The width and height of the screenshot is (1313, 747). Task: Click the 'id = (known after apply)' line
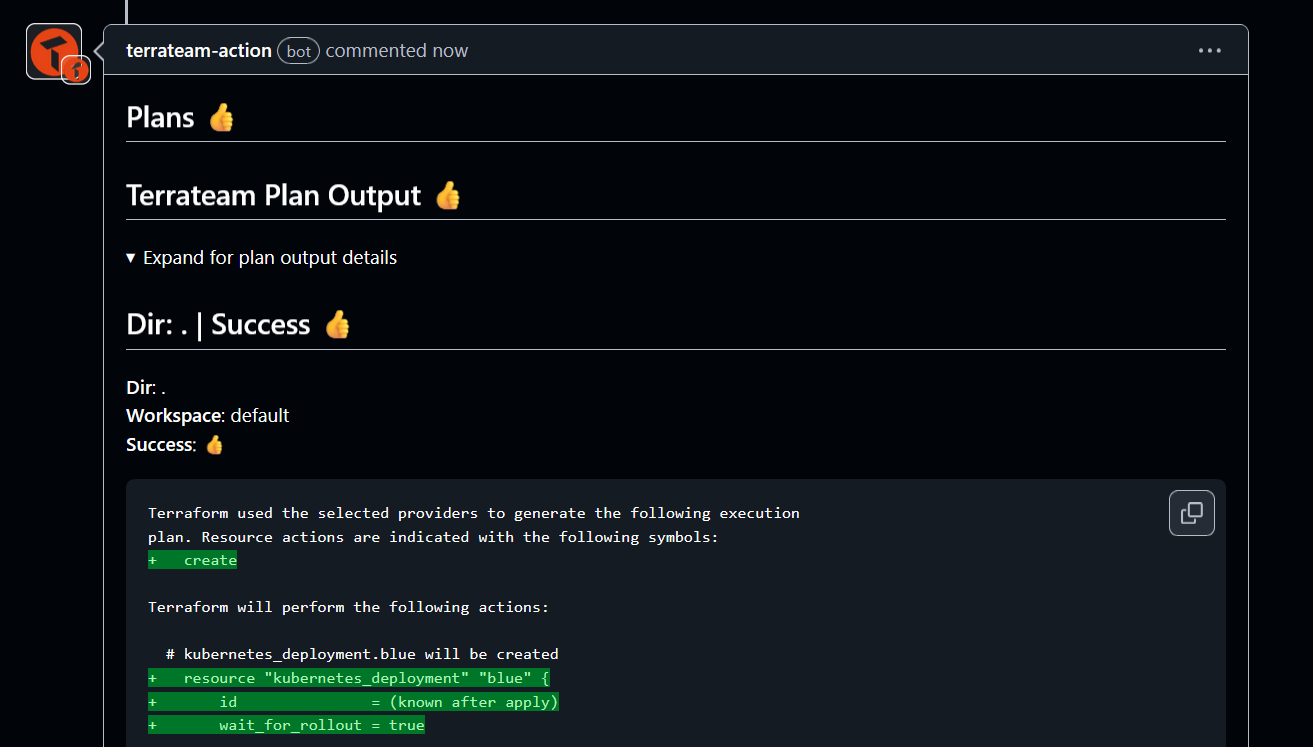point(353,702)
